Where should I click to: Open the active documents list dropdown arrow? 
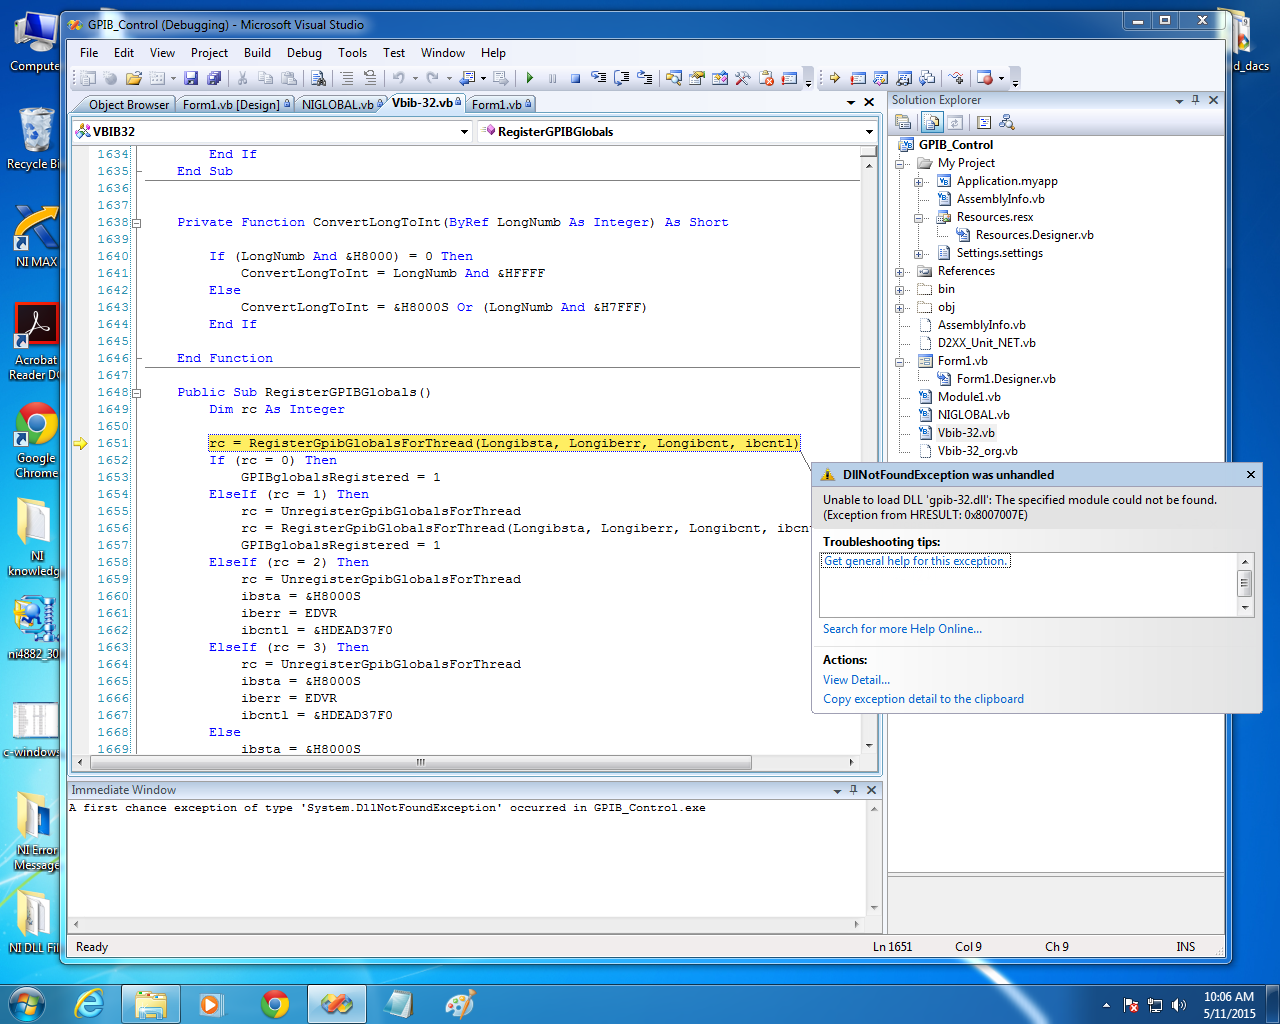coord(851,102)
